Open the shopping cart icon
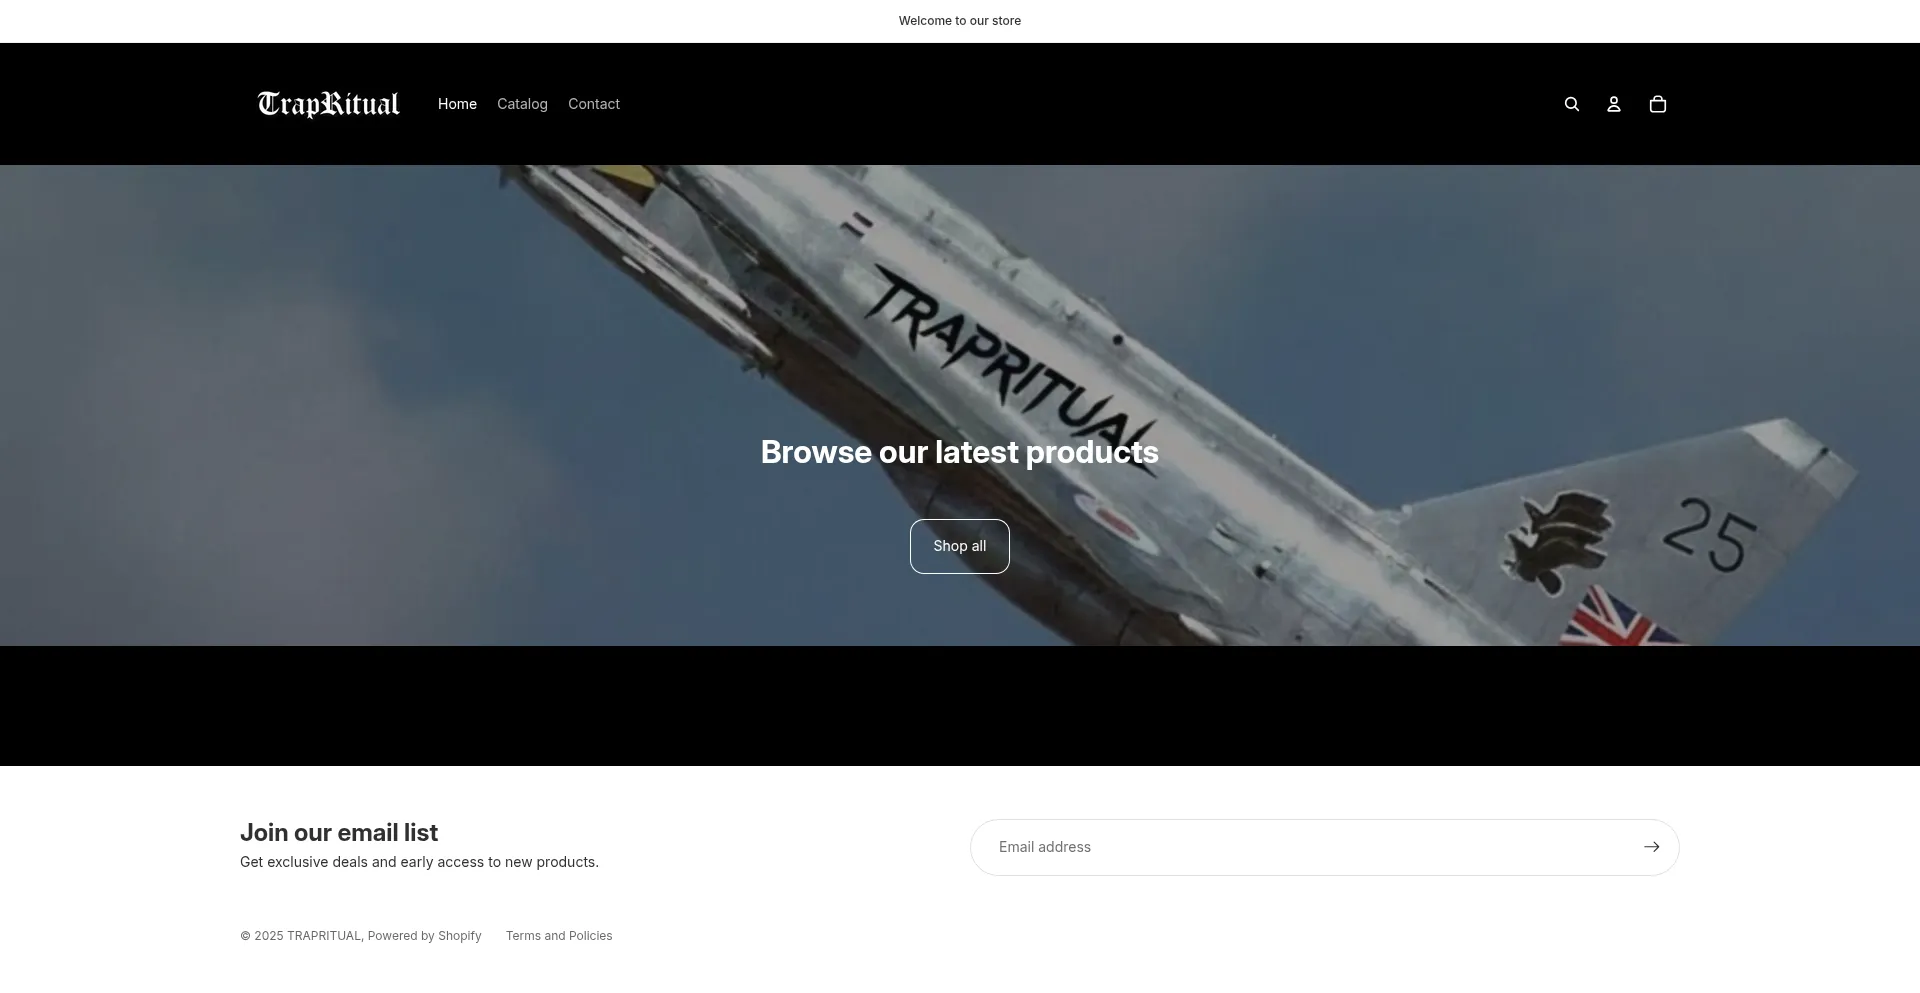The image size is (1920, 993). tap(1657, 104)
